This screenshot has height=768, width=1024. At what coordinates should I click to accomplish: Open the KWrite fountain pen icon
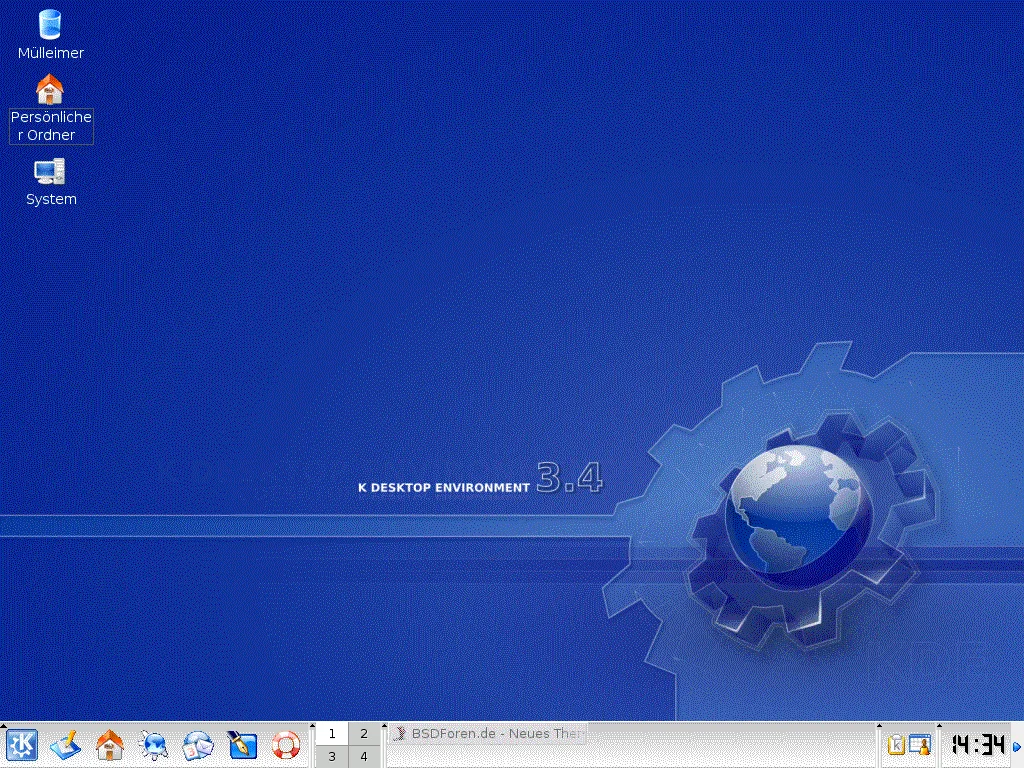(x=242, y=745)
